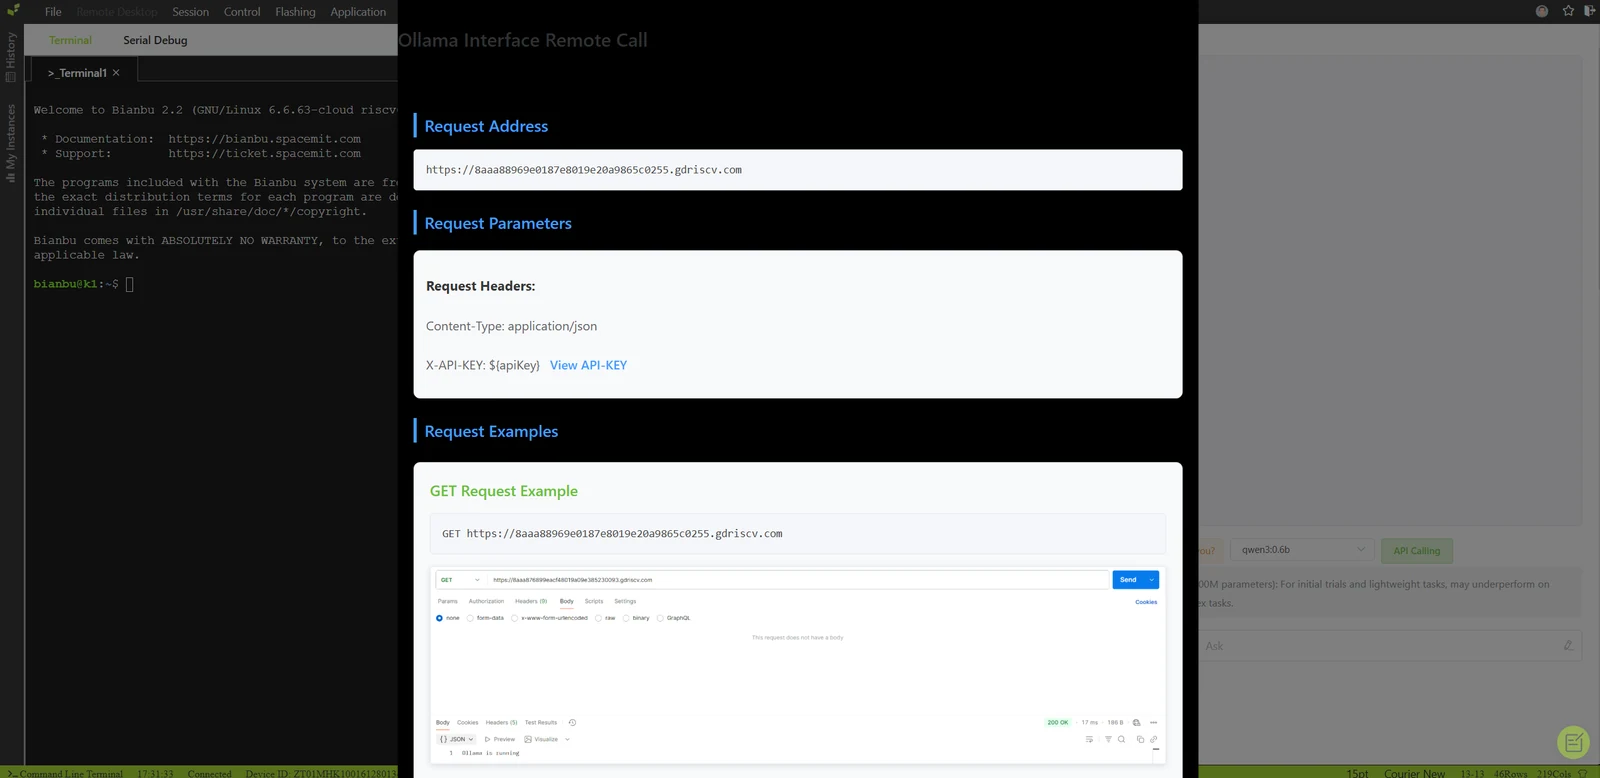Open the Flashing menu
The width and height of the screenshot is (1600, 778).
point(295,12)
